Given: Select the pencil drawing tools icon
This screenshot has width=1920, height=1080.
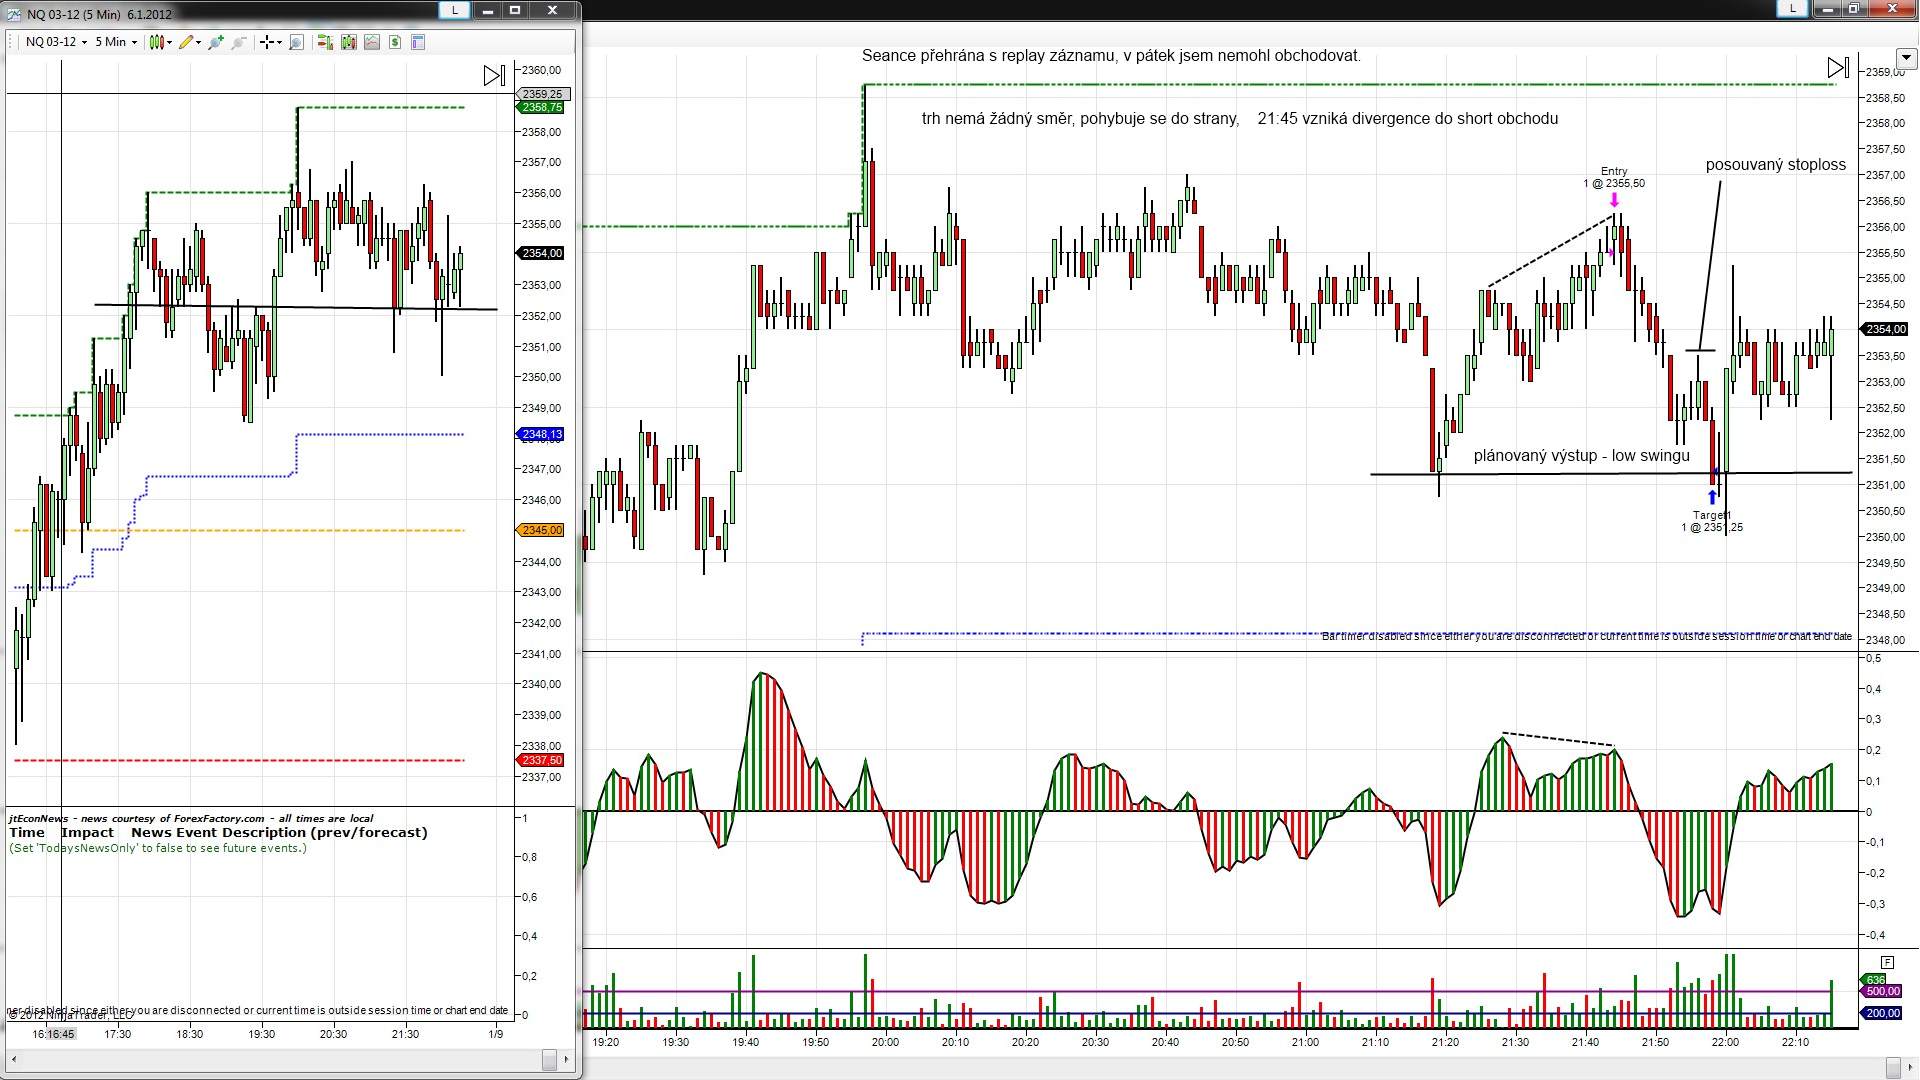Looking at the screenshot, I should point(187,42).
